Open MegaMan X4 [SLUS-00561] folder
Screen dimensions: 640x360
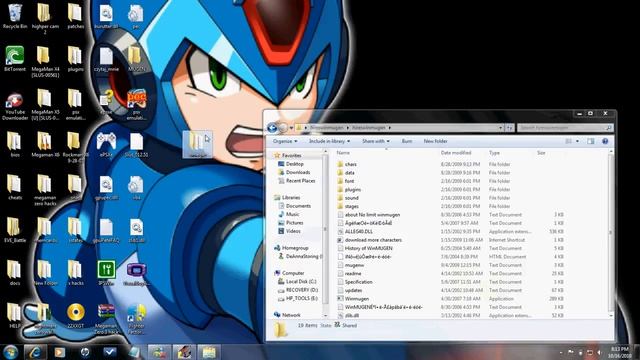(45, 62)
